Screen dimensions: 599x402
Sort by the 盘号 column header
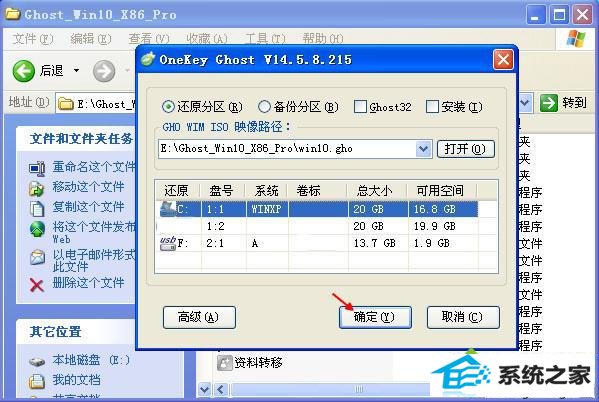point(222,190)
